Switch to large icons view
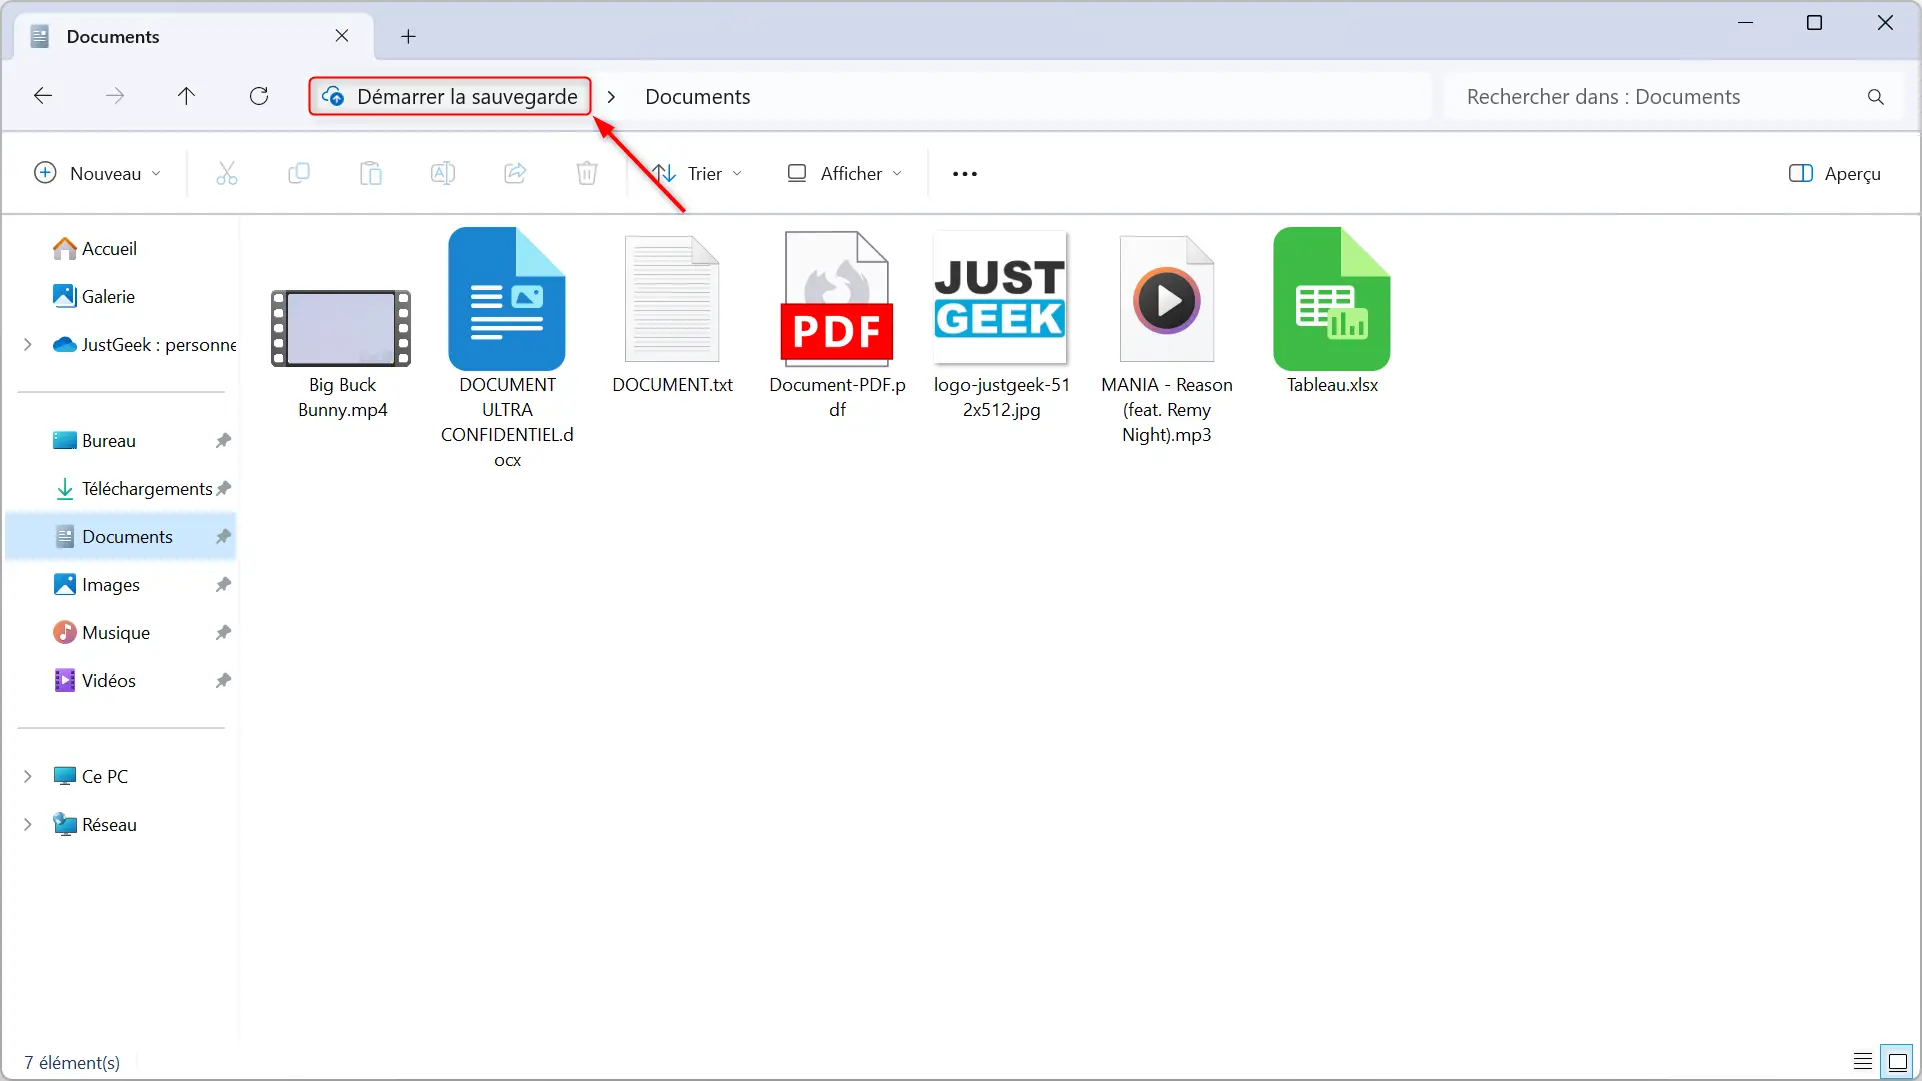1922x1081 pixels. [1897, 1062]
